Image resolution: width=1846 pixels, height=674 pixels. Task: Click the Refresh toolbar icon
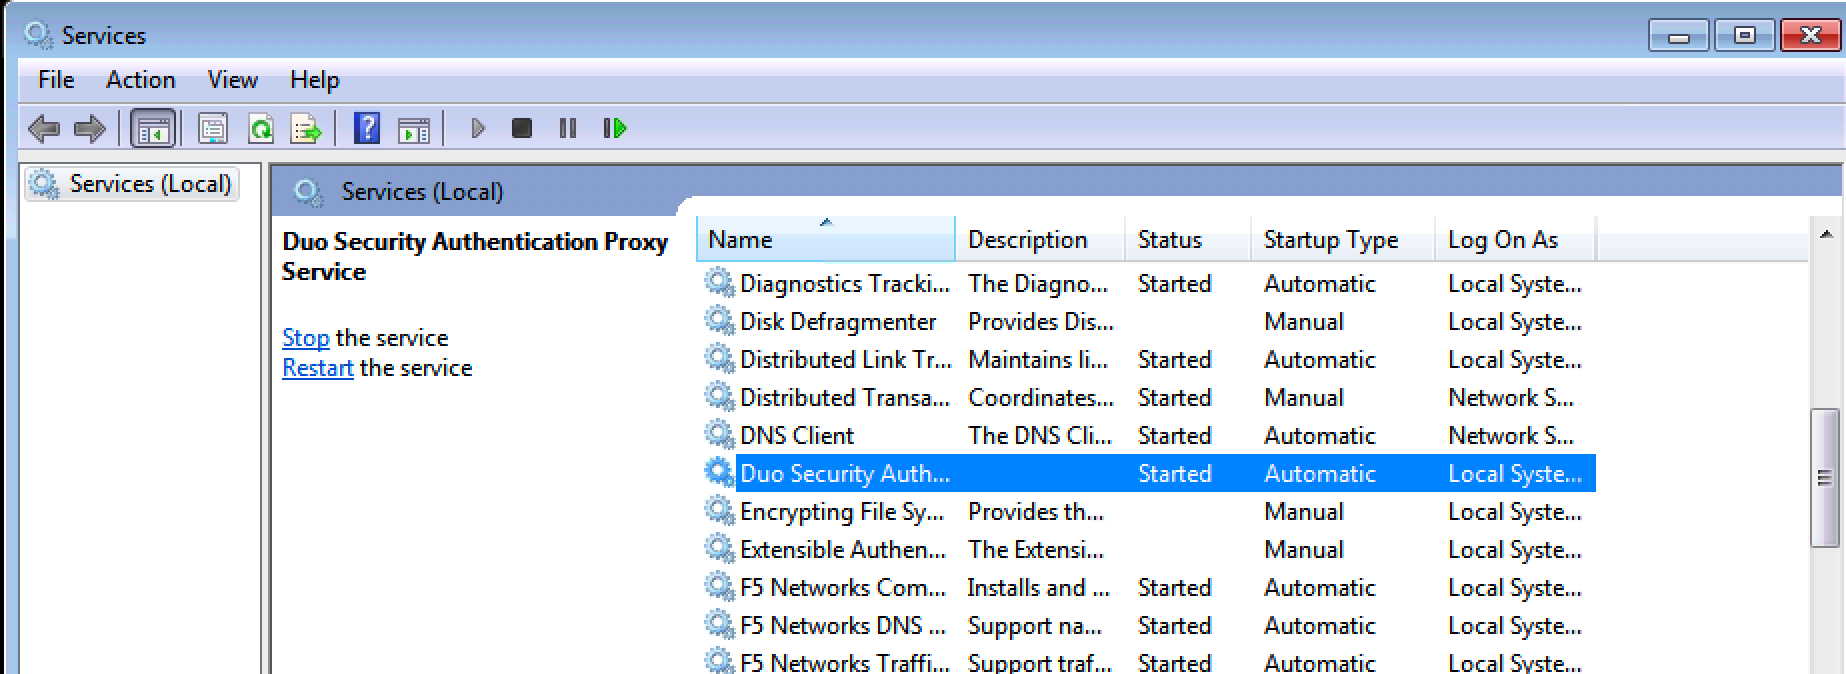point(260,128)
